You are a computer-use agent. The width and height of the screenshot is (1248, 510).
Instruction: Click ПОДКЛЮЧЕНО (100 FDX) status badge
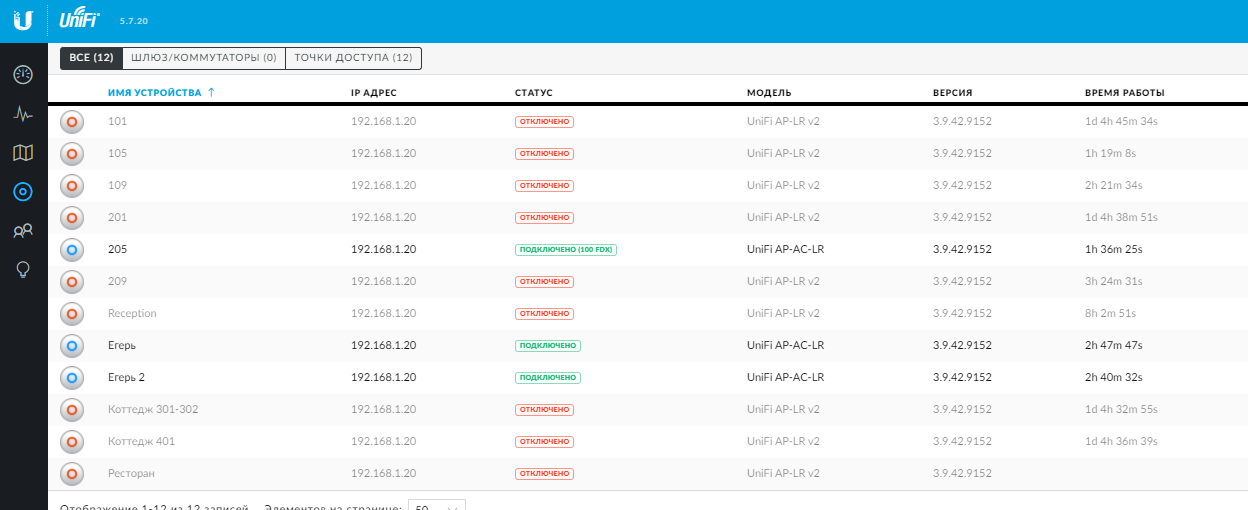click(565, 250)
